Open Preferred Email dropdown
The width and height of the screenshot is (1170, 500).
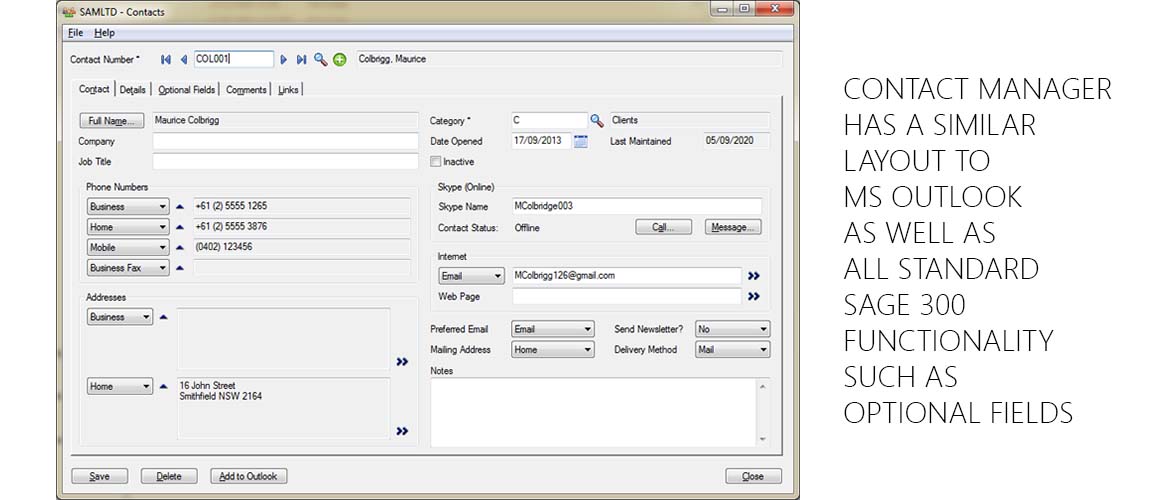[553, 329]
